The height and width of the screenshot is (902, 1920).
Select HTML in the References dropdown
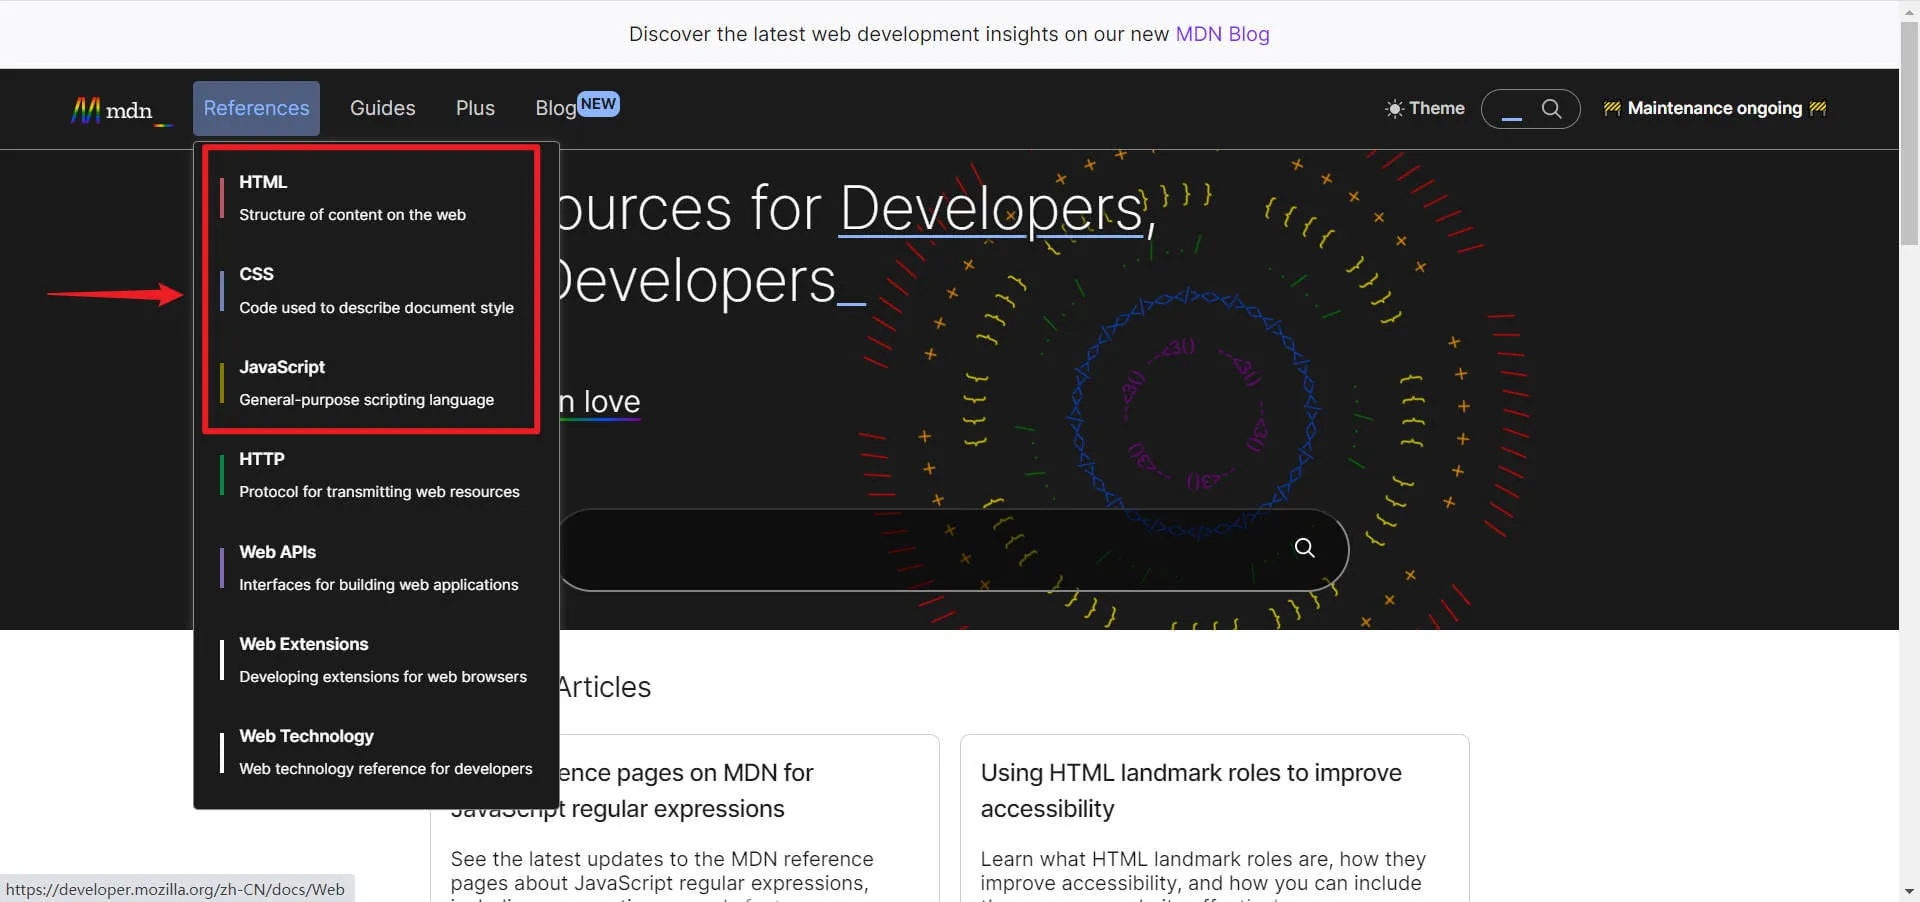[375, 198]
